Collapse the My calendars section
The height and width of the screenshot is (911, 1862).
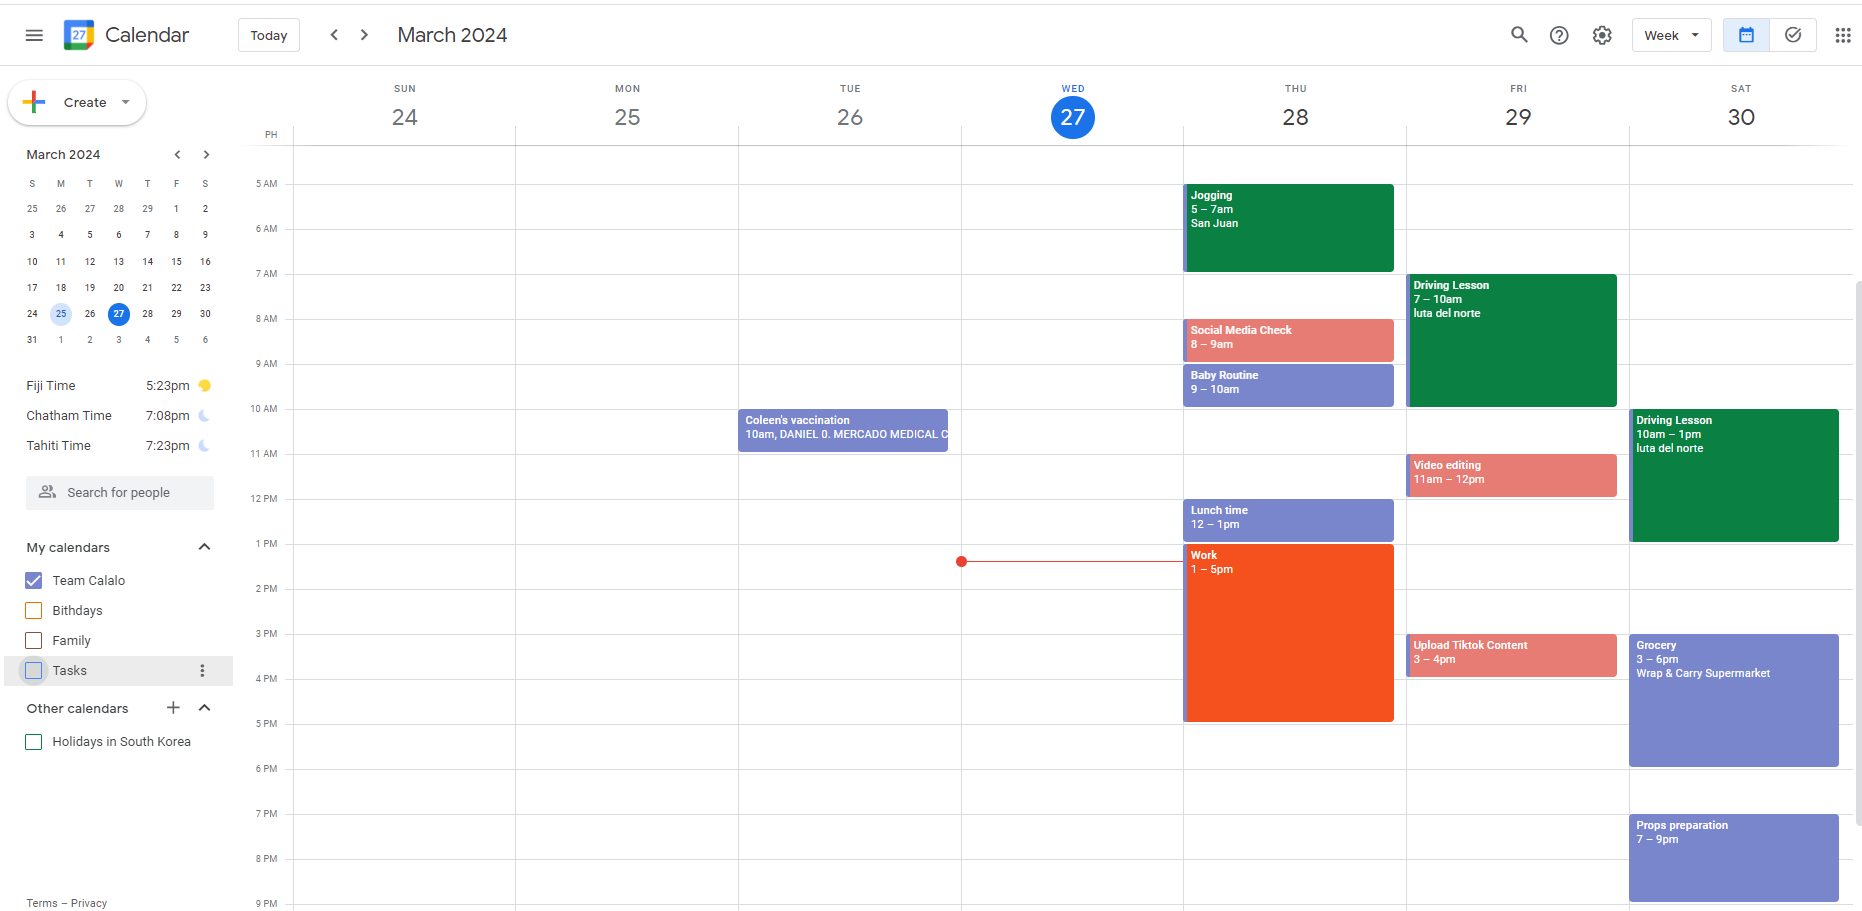(204, 547)
